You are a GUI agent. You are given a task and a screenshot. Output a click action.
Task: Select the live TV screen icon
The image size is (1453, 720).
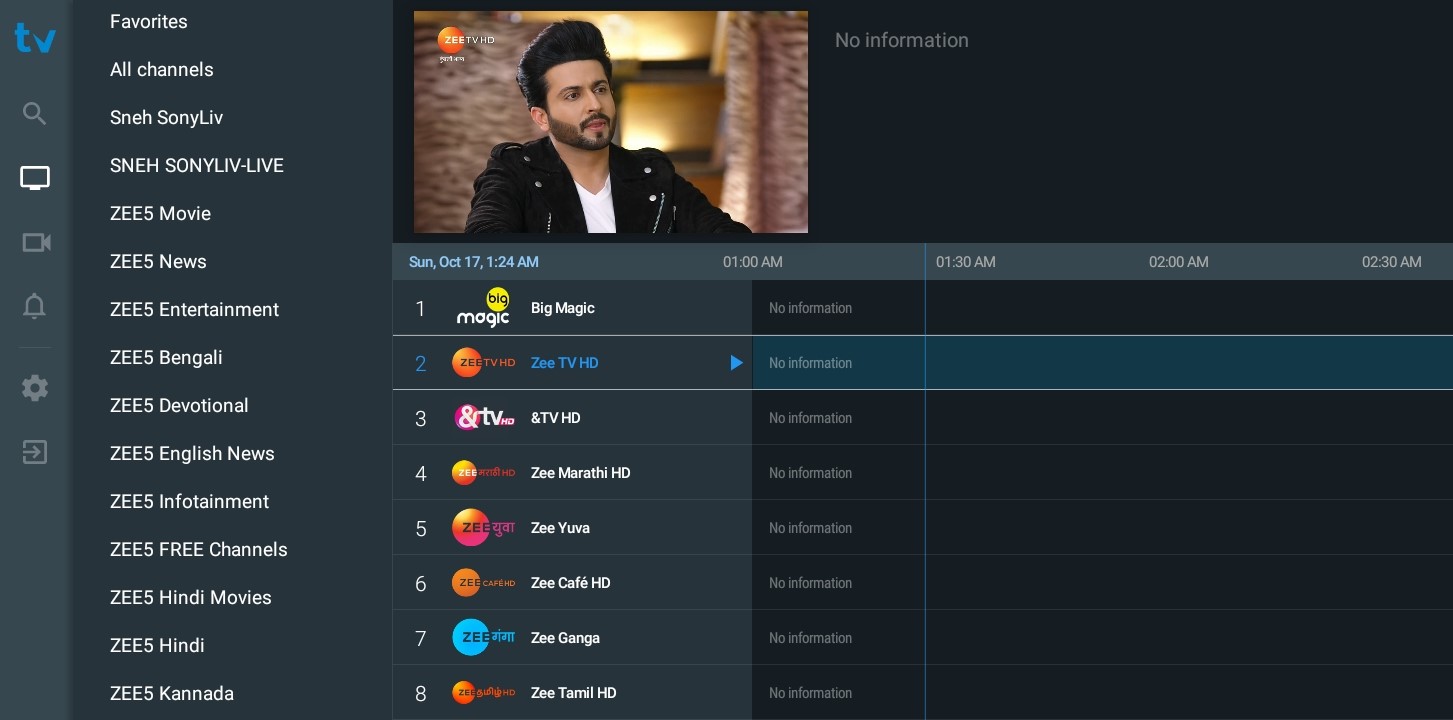pos(35,179)
